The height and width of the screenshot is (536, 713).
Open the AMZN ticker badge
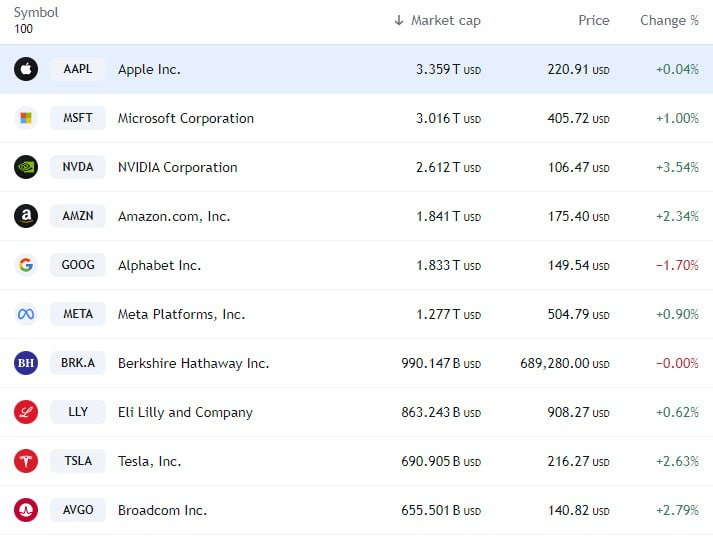click(x=78, y=216)
